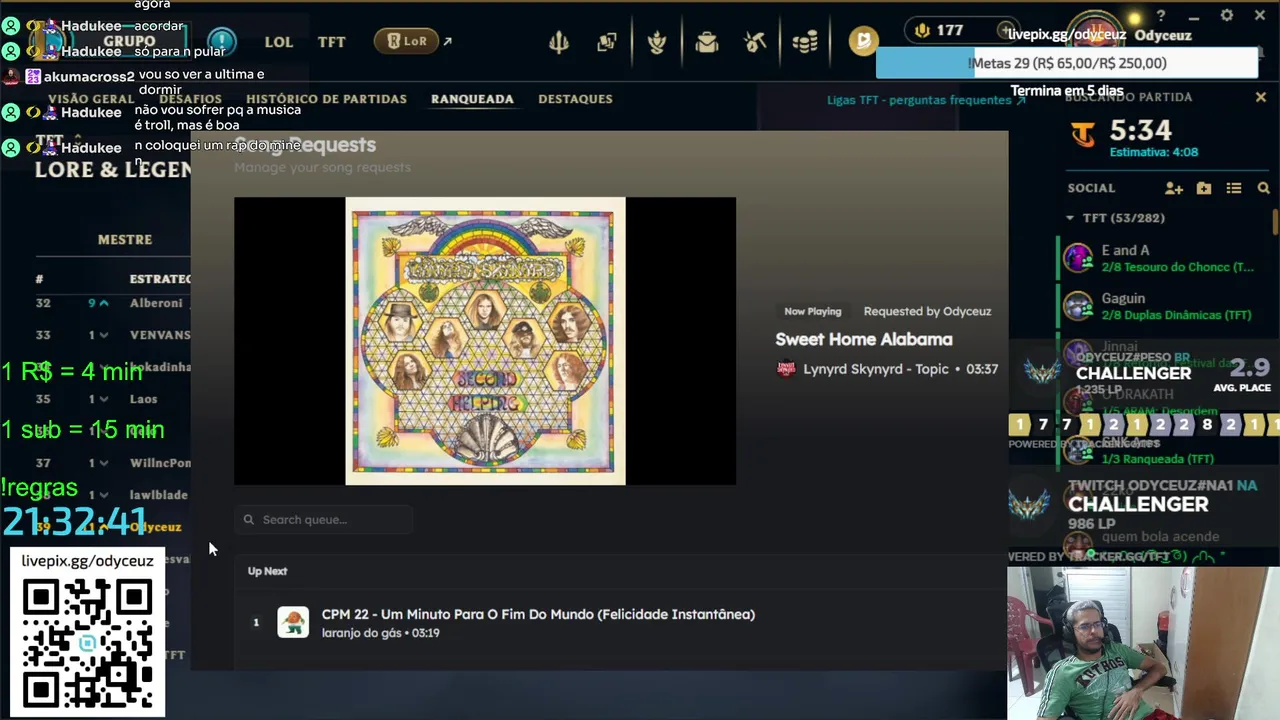Select the Ranqueada tab

click(472, 99)
